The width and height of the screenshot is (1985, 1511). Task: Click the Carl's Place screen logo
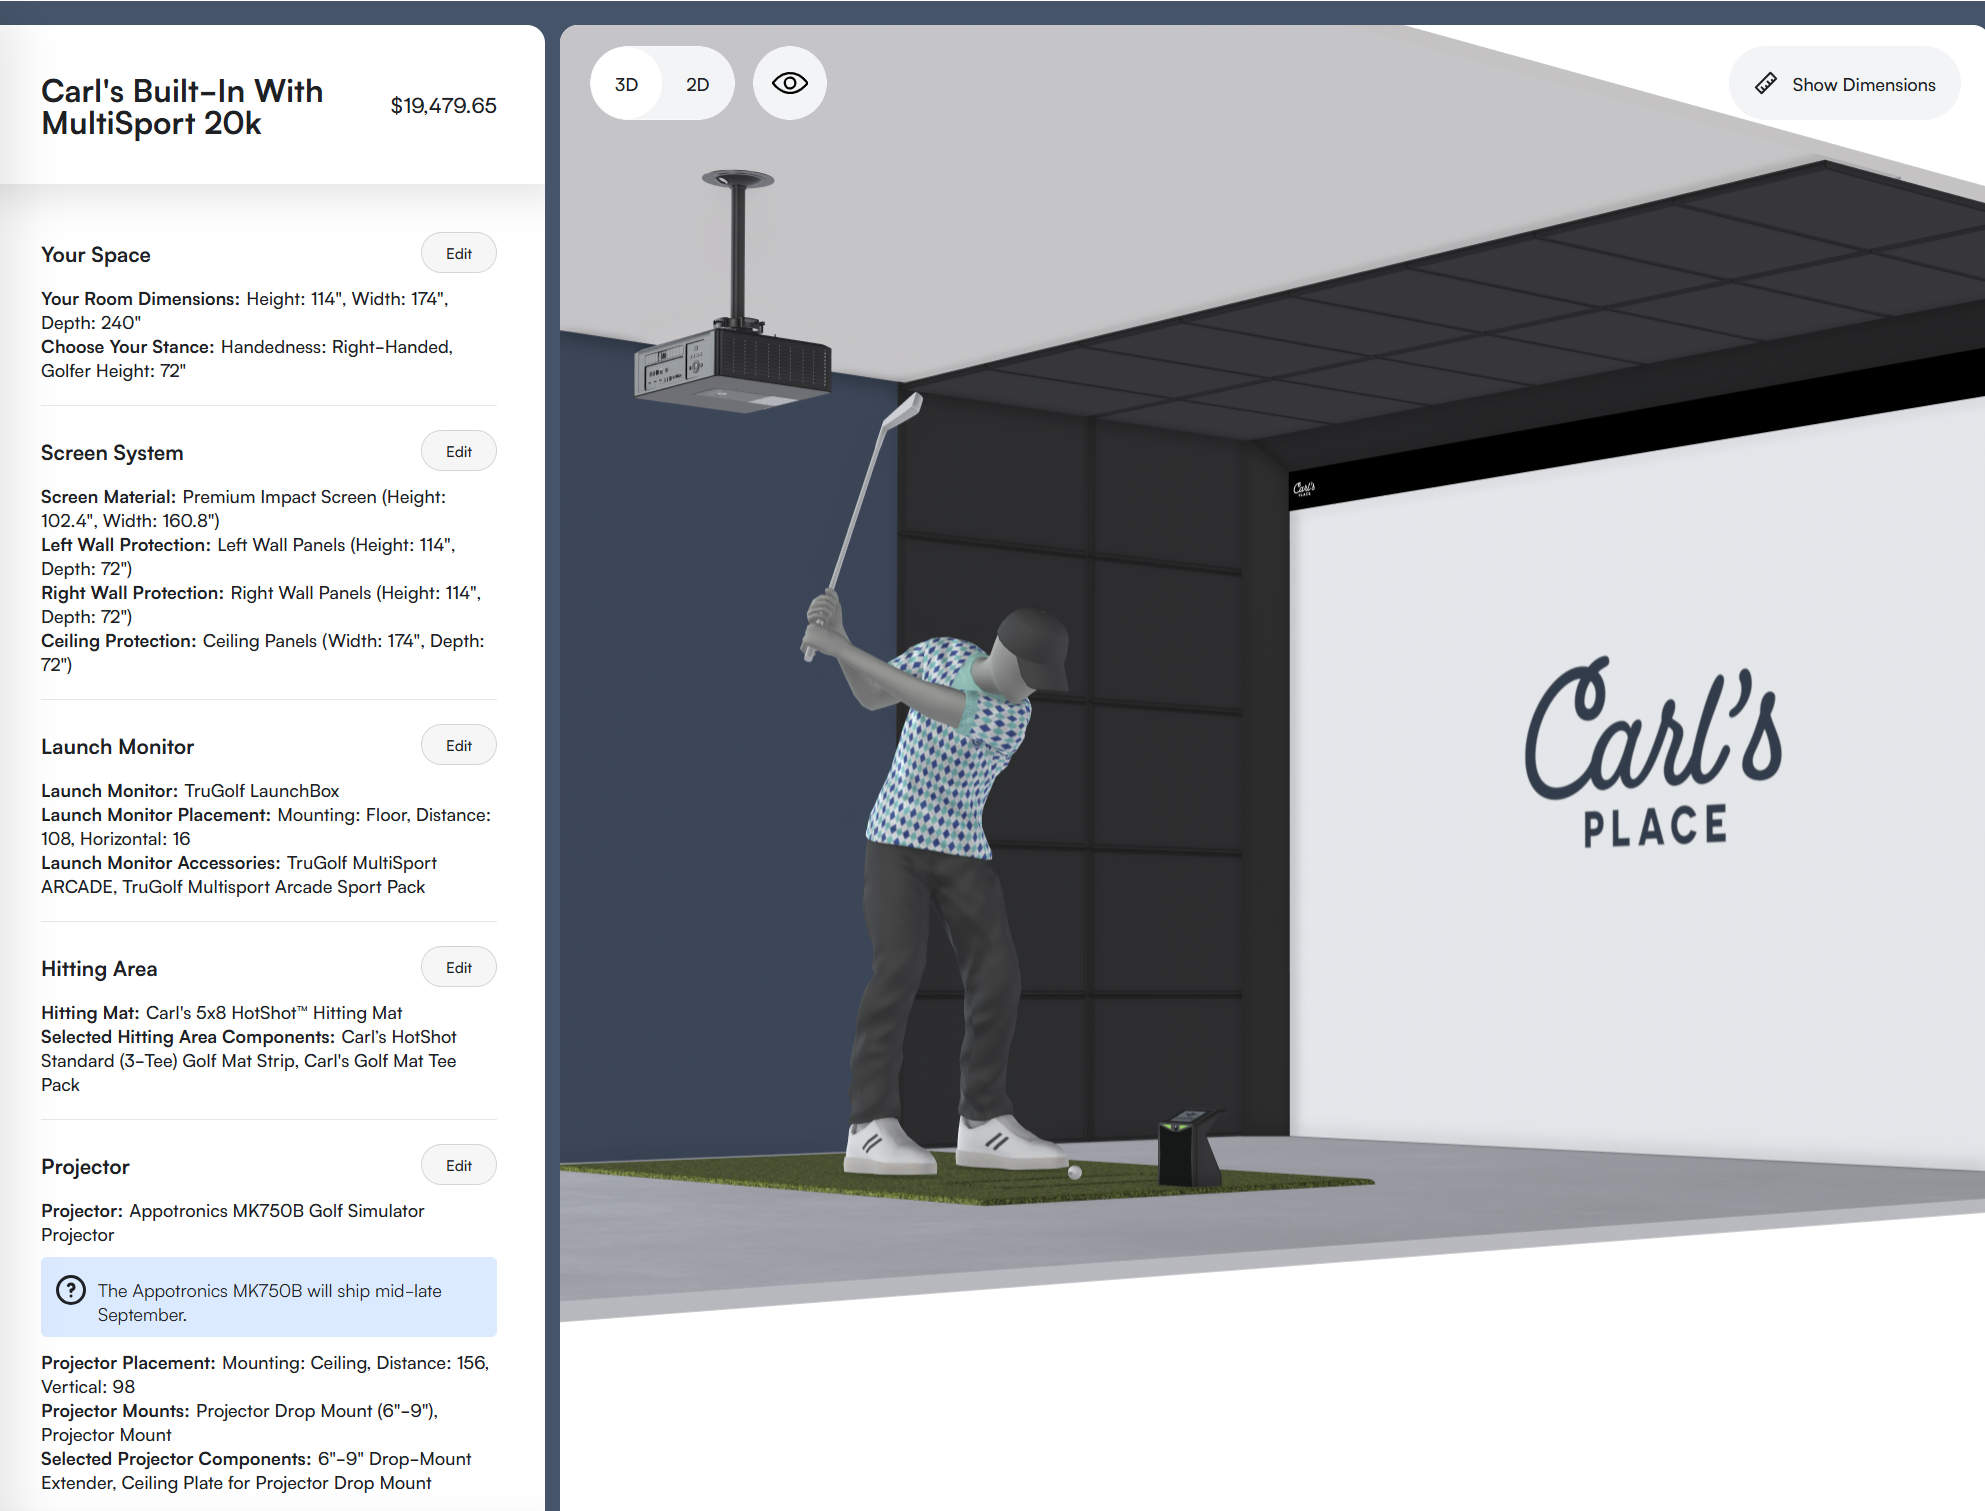[1653, 752]
